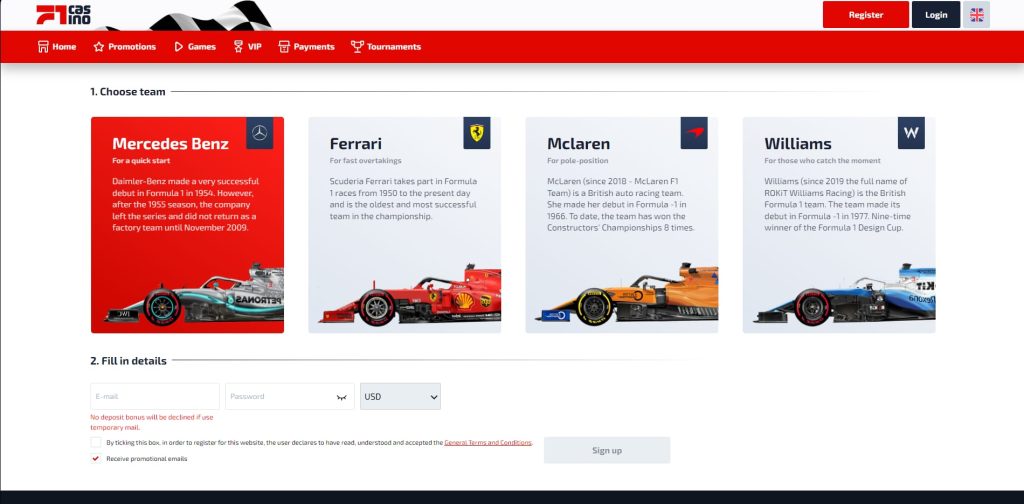Select the Mclaren team card
This screenshot has height=504, width=1024.
tap(622, 225)
